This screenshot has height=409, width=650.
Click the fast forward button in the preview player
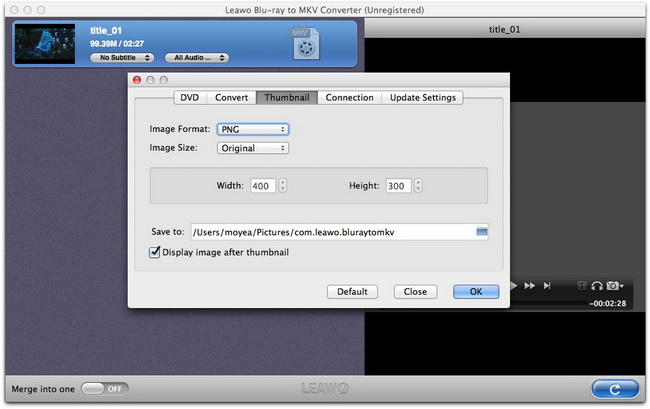point(529,286)
